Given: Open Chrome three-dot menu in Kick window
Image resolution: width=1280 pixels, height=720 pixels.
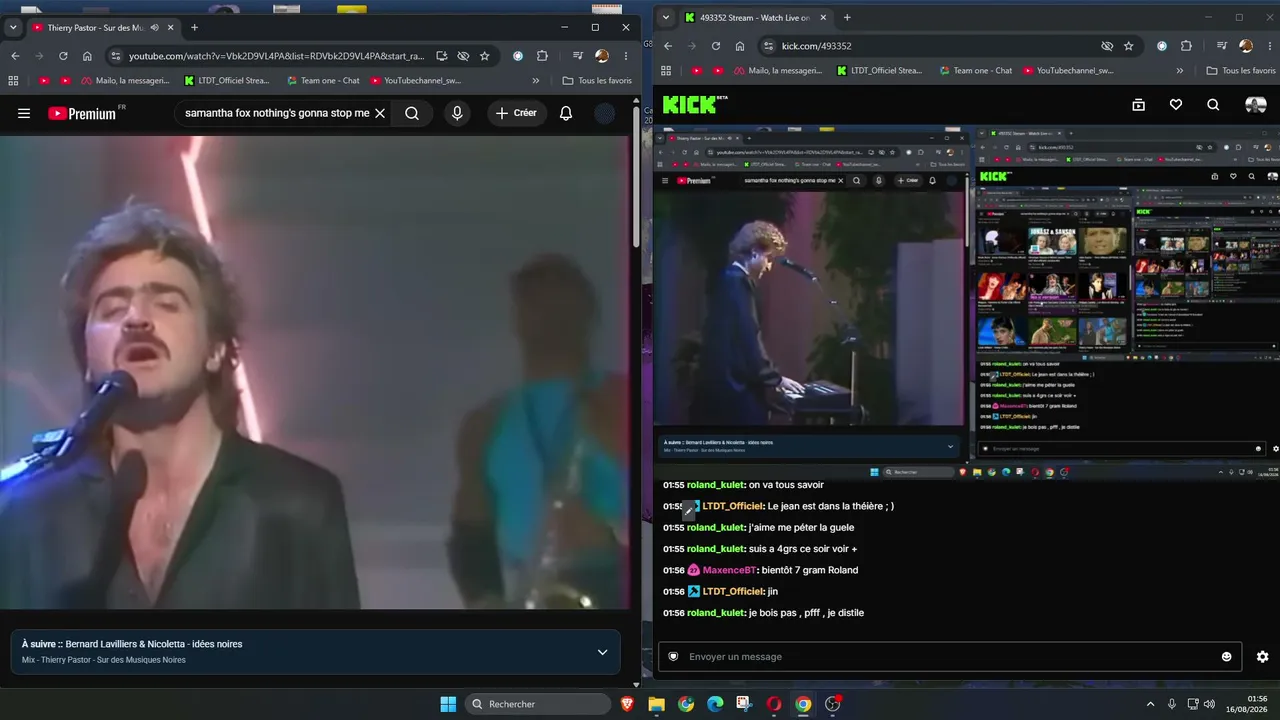Looking at the screenshot, I should (x=1270, y=46).
